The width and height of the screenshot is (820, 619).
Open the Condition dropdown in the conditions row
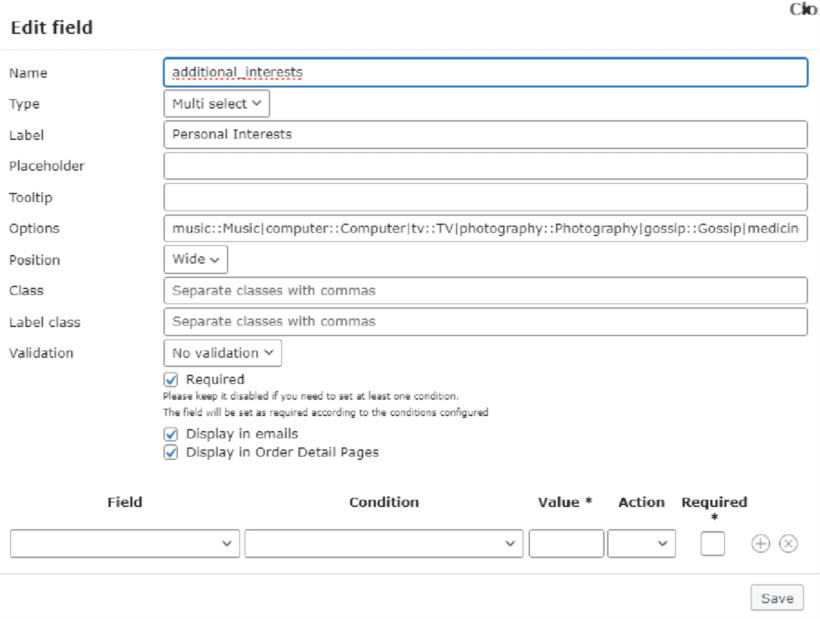coord(384,543)
